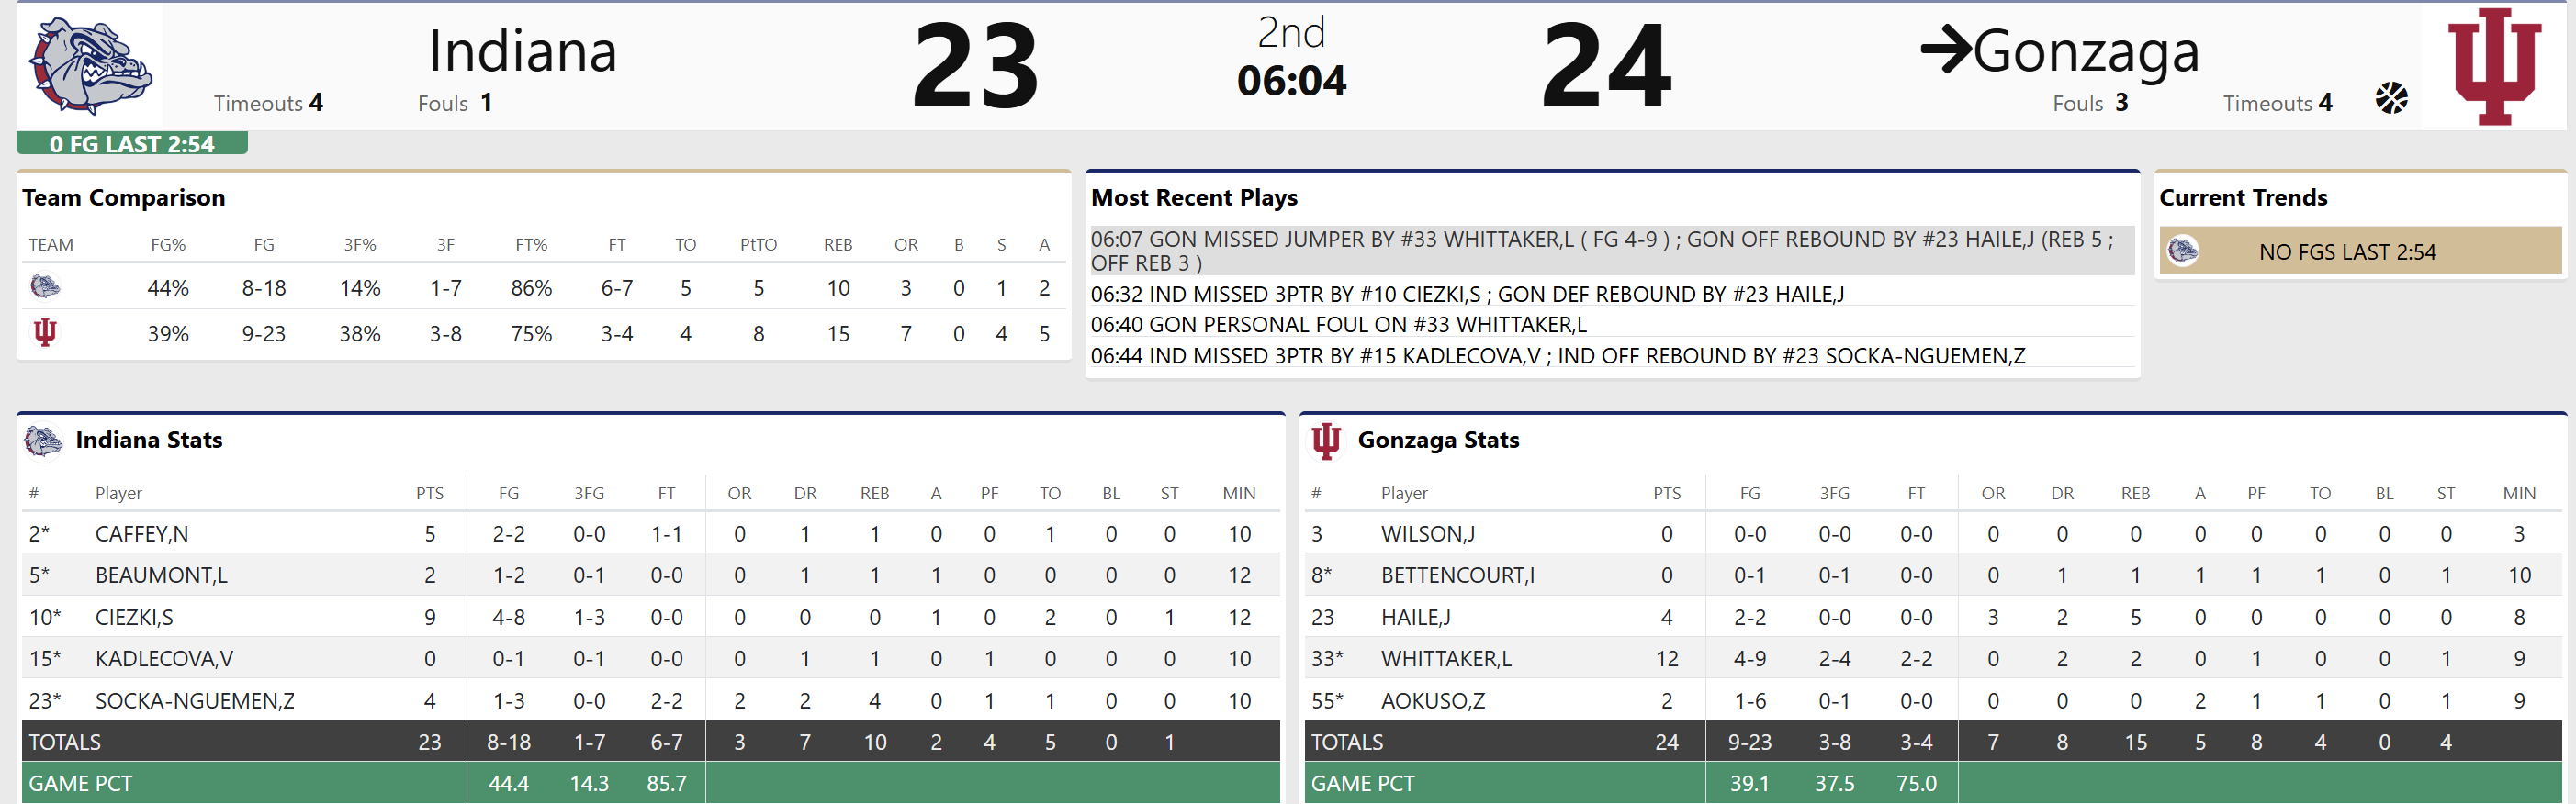The image size is (2576, 804).
Task: Click the IU icon beside Gonzaga Stats heading
Action: 1326,440
